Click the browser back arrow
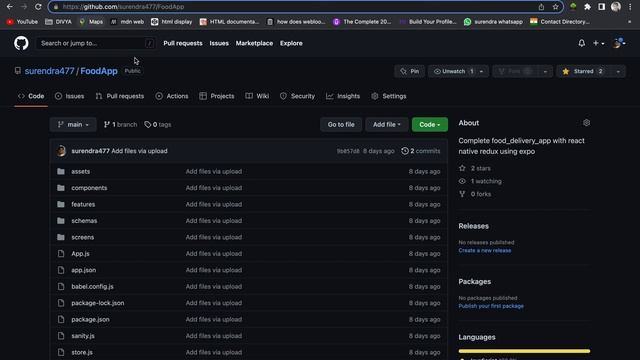640x360 pixels. coord(9,7)
